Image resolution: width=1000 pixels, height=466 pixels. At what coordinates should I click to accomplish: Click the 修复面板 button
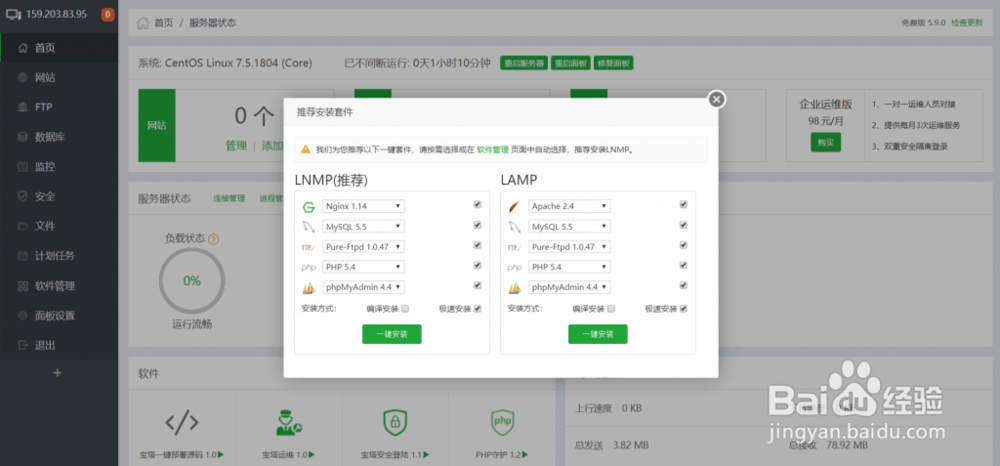tap(613, 63)
